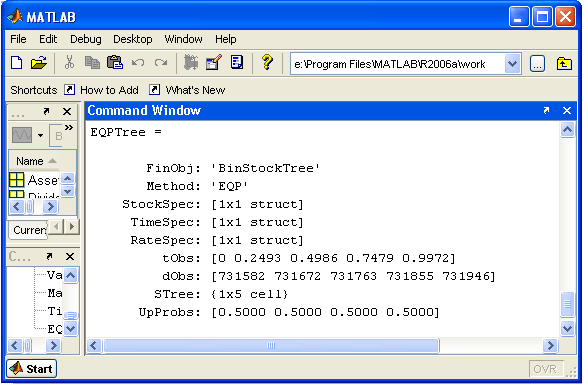This screenshot has width=584, height=385.
Task: Select the Asse... variable in Workspace
Action: point(34,180)
